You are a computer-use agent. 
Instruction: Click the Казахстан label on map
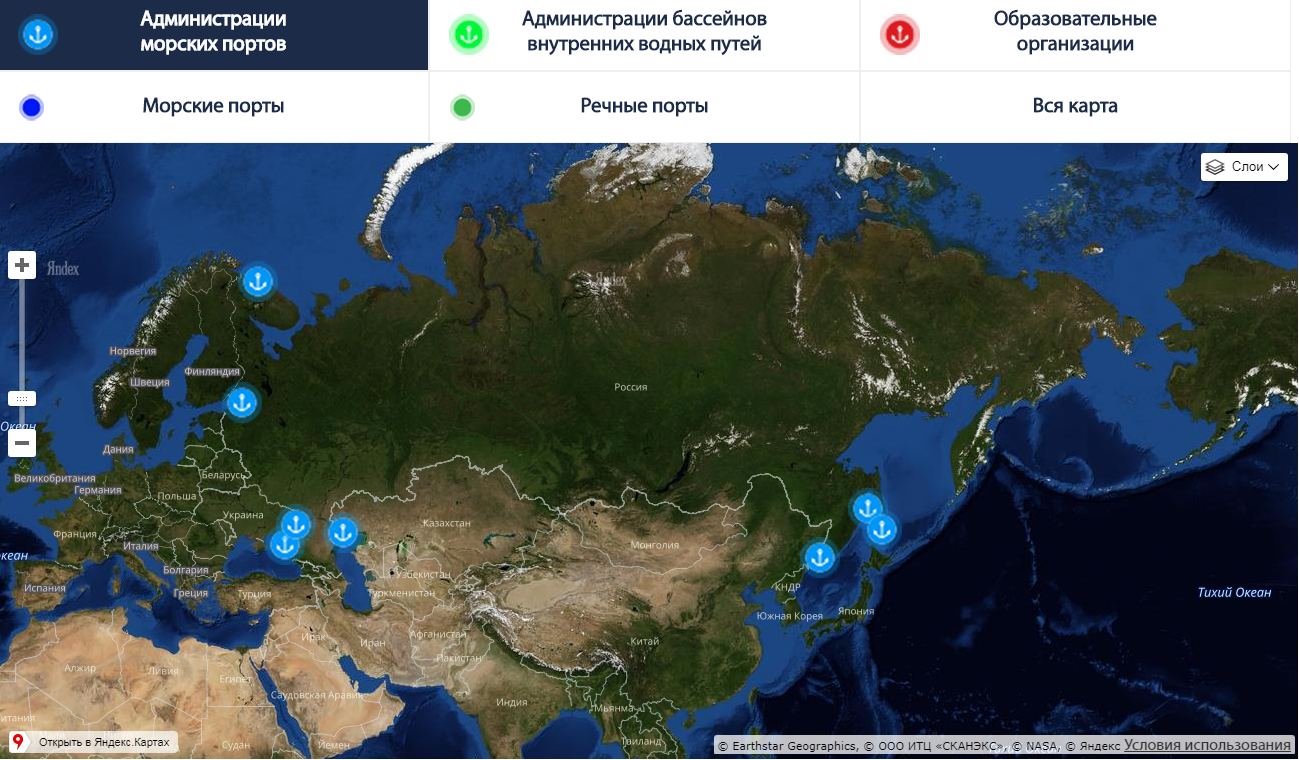pos(447,523)
